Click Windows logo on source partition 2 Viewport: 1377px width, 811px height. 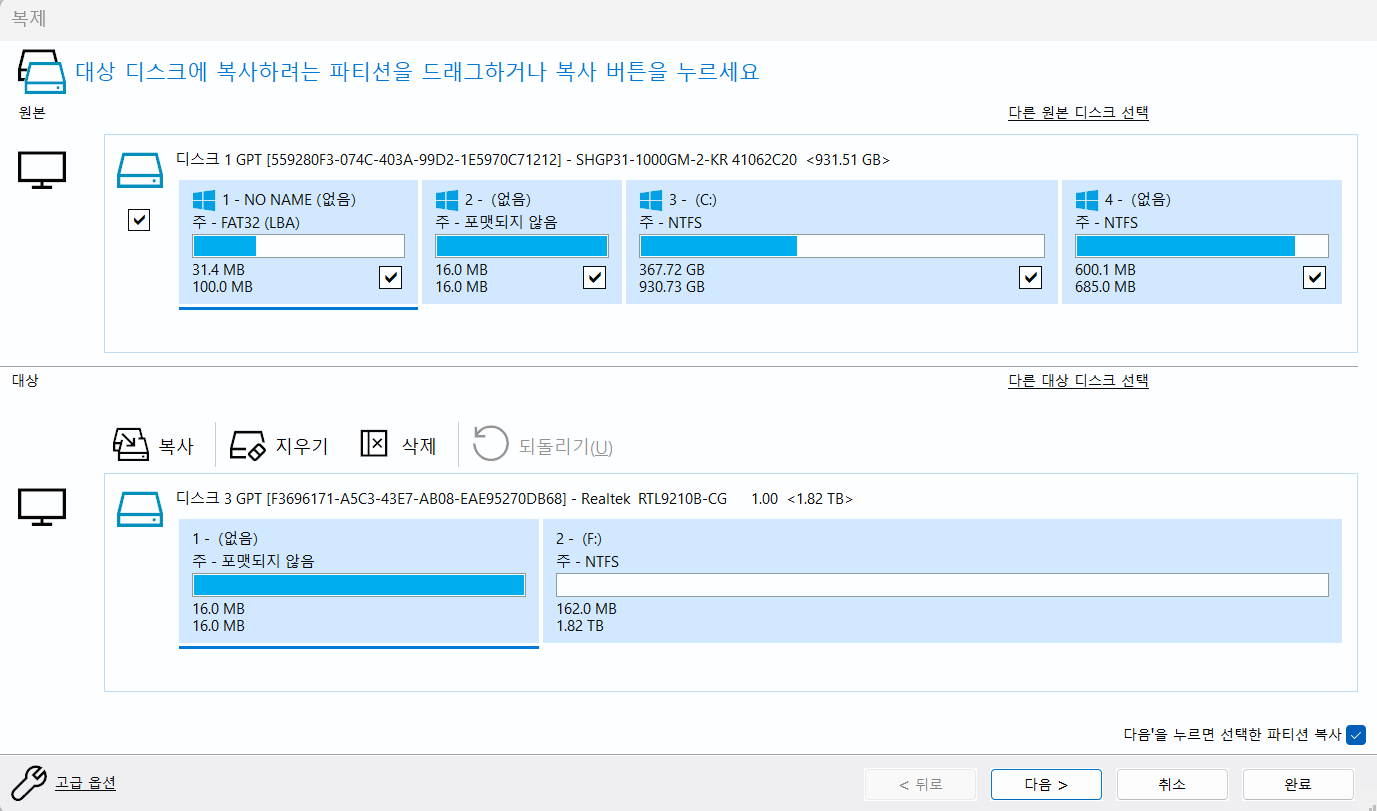(446, 200)
